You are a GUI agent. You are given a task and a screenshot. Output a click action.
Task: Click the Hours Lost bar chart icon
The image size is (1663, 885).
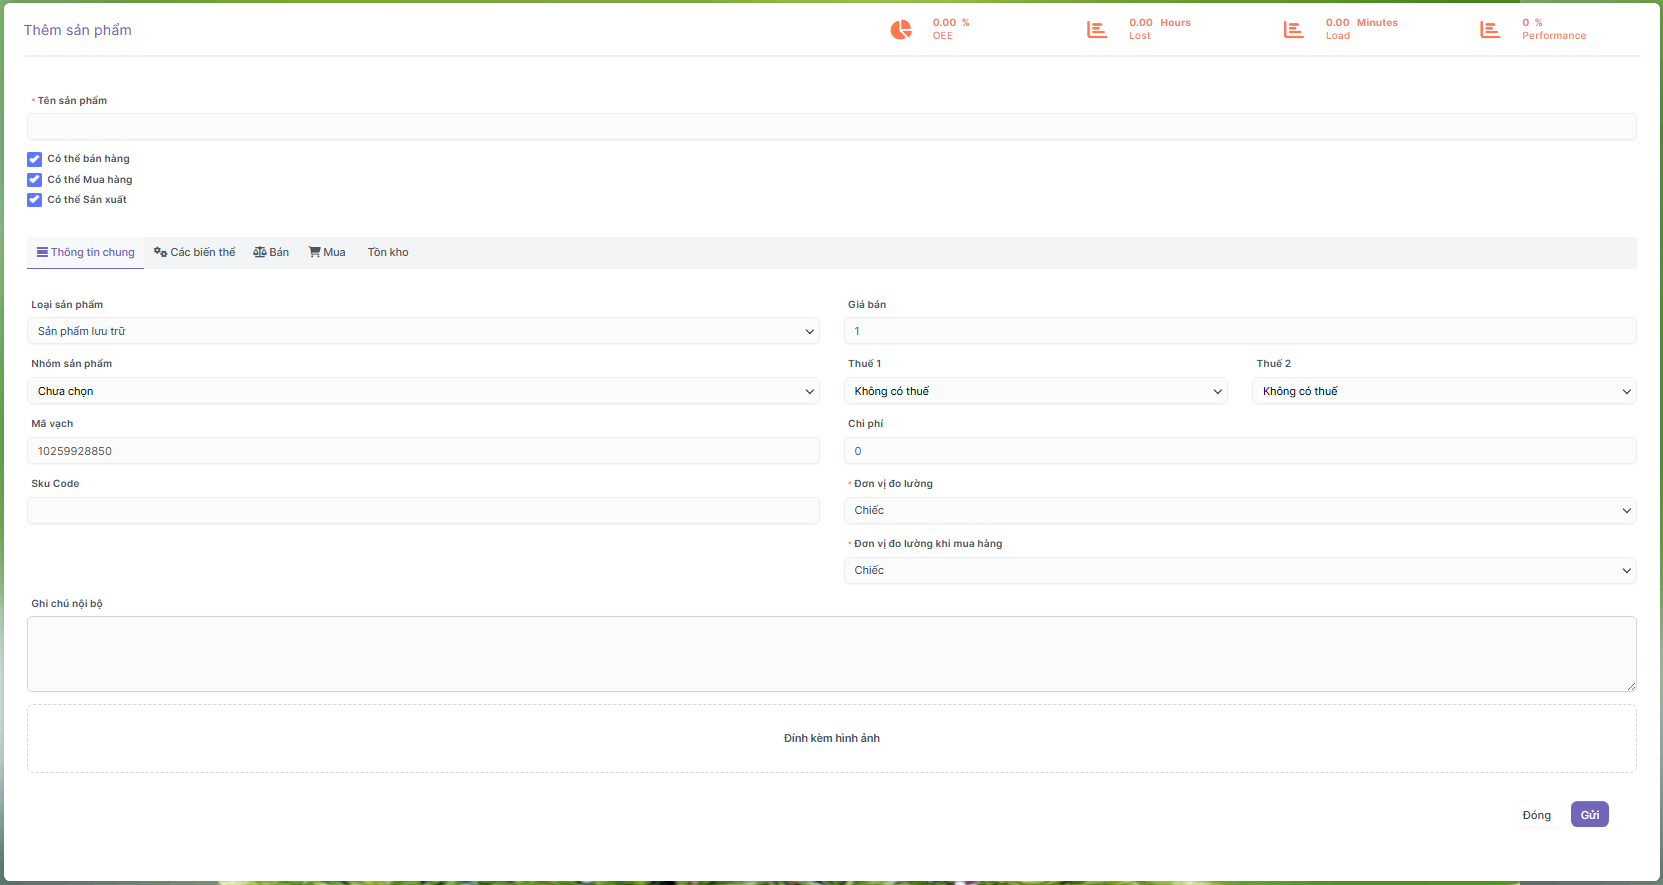point(1097,30)
